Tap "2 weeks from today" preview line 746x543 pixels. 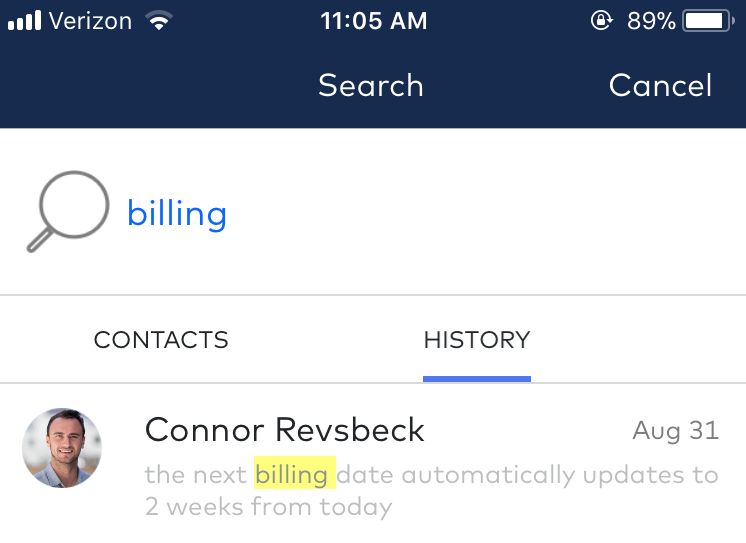268,506
